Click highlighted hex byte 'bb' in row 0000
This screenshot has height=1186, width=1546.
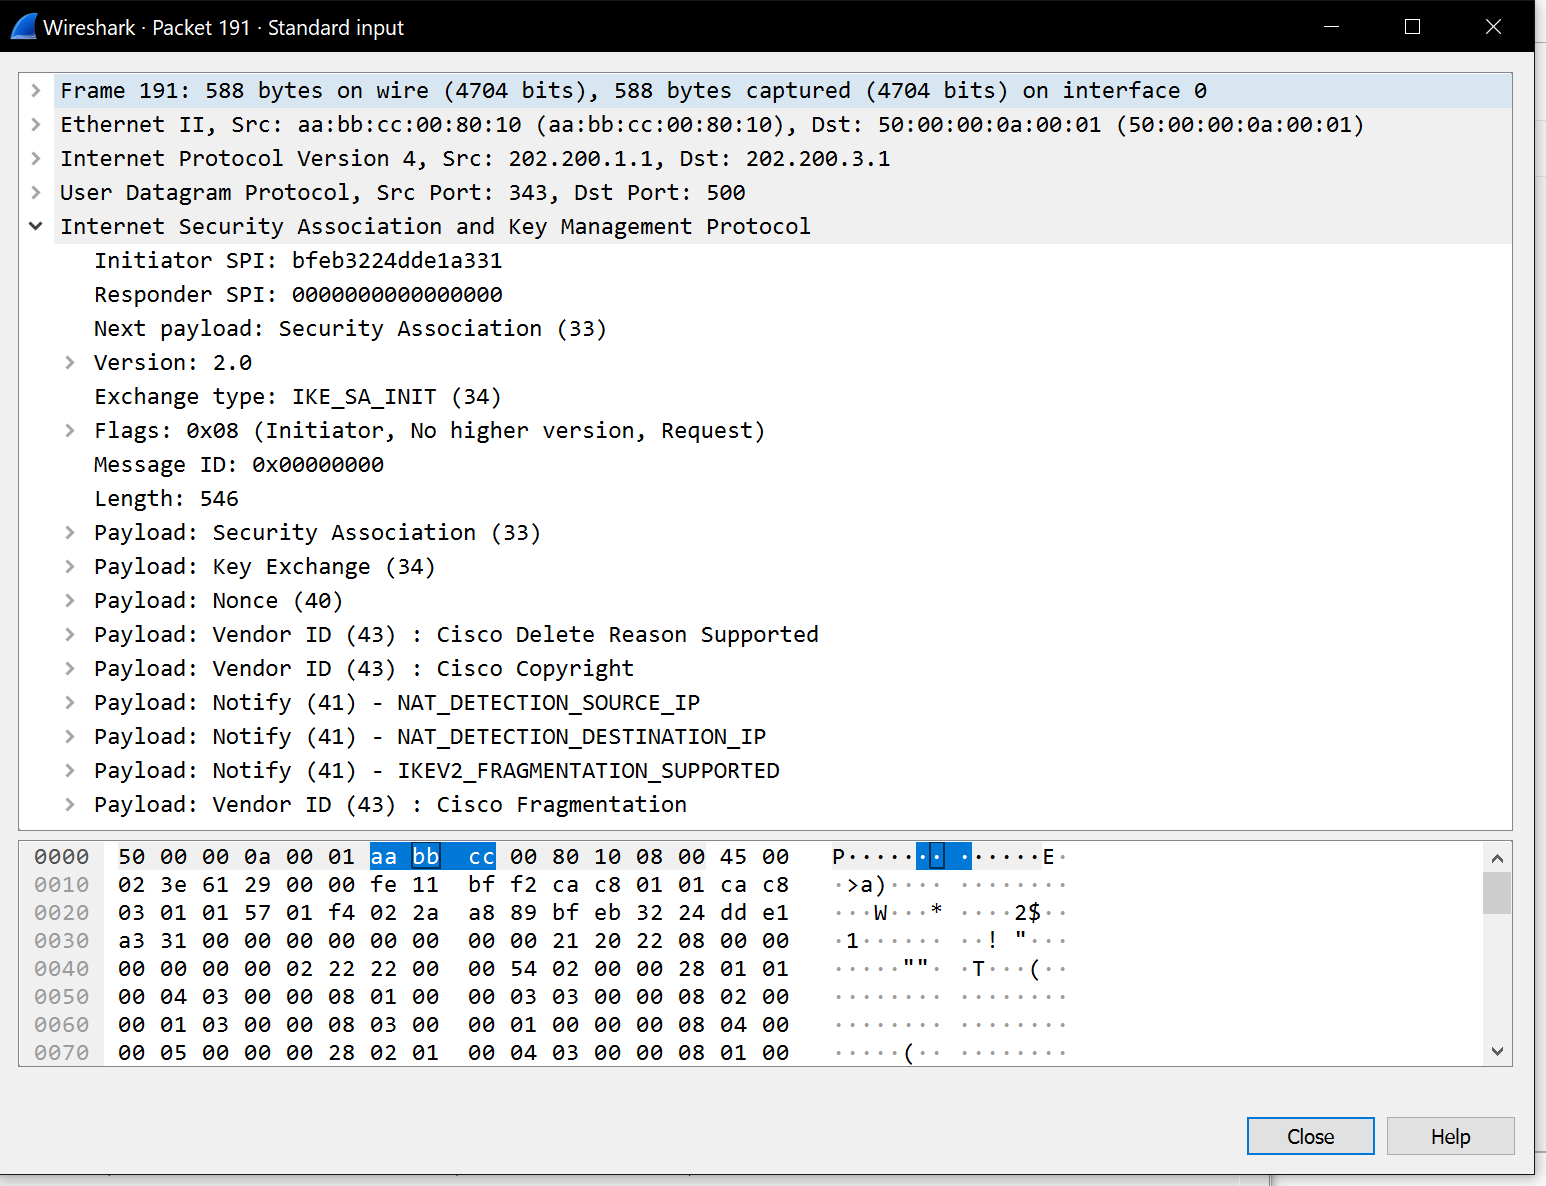[426, 857]
